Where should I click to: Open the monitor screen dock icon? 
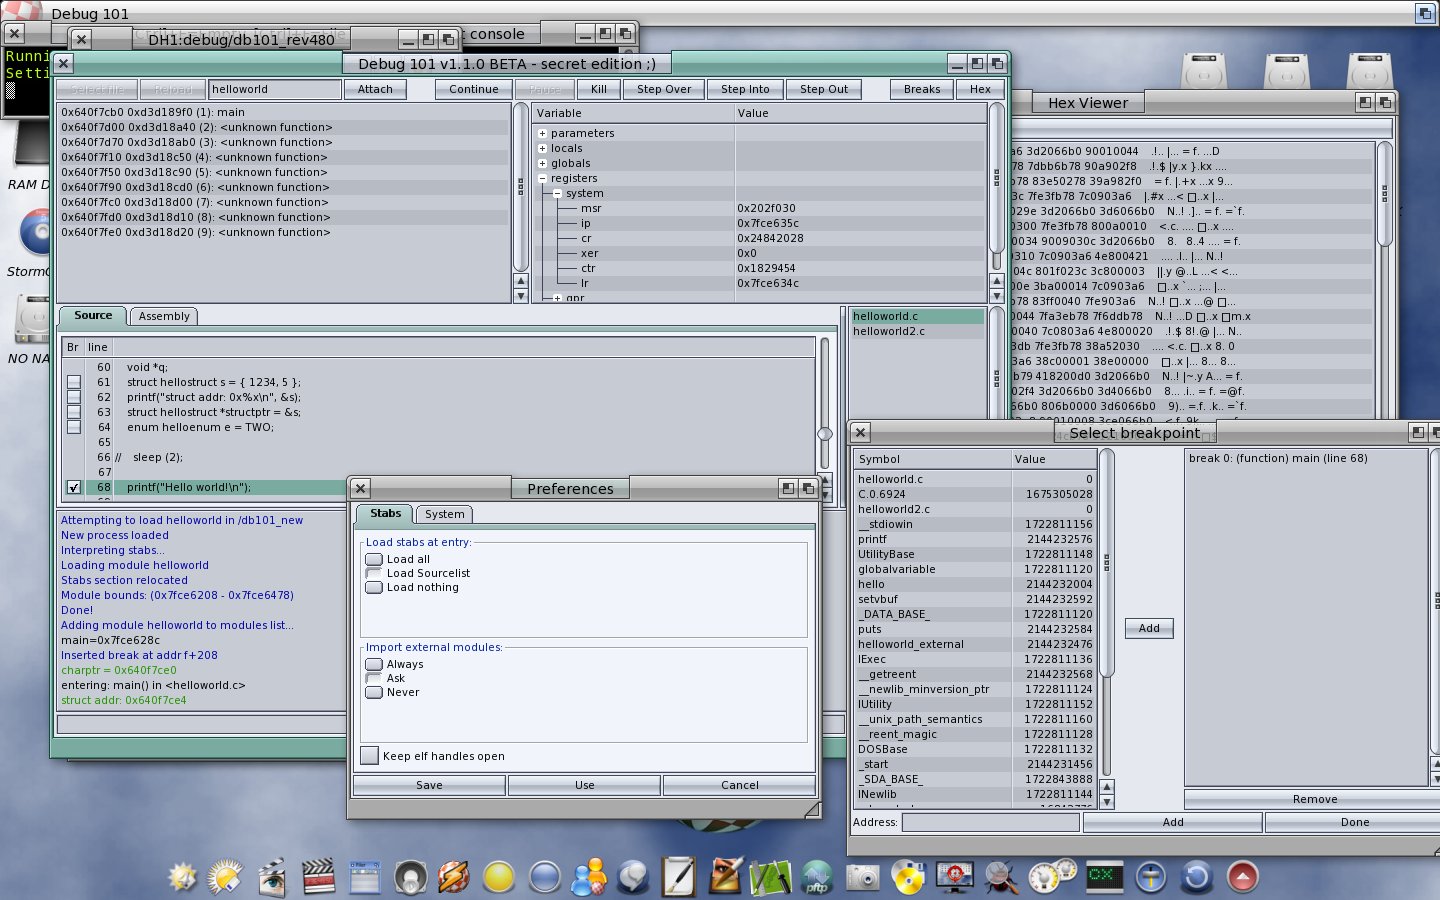(x=955, y=877)
